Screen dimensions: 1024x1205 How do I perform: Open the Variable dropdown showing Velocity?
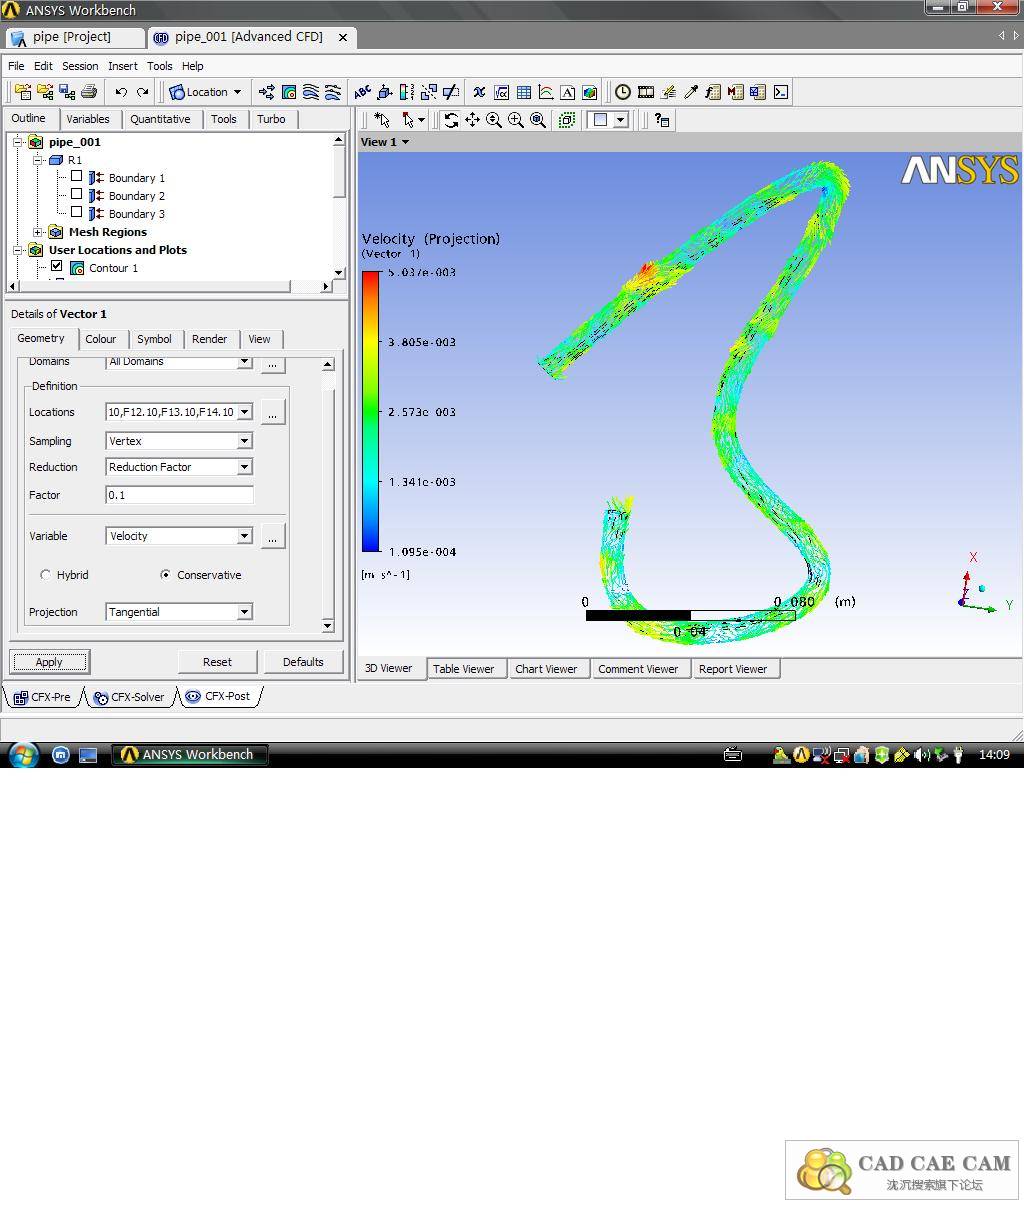point(179,536)
